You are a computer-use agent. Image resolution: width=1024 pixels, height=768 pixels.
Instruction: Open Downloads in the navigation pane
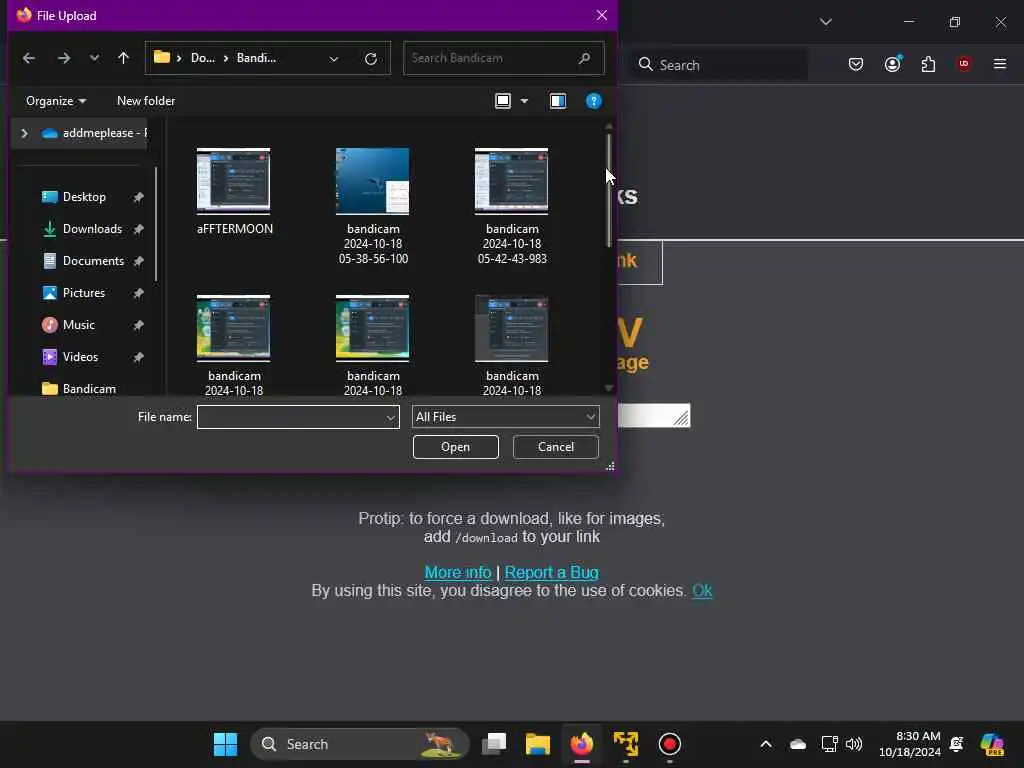91,229
